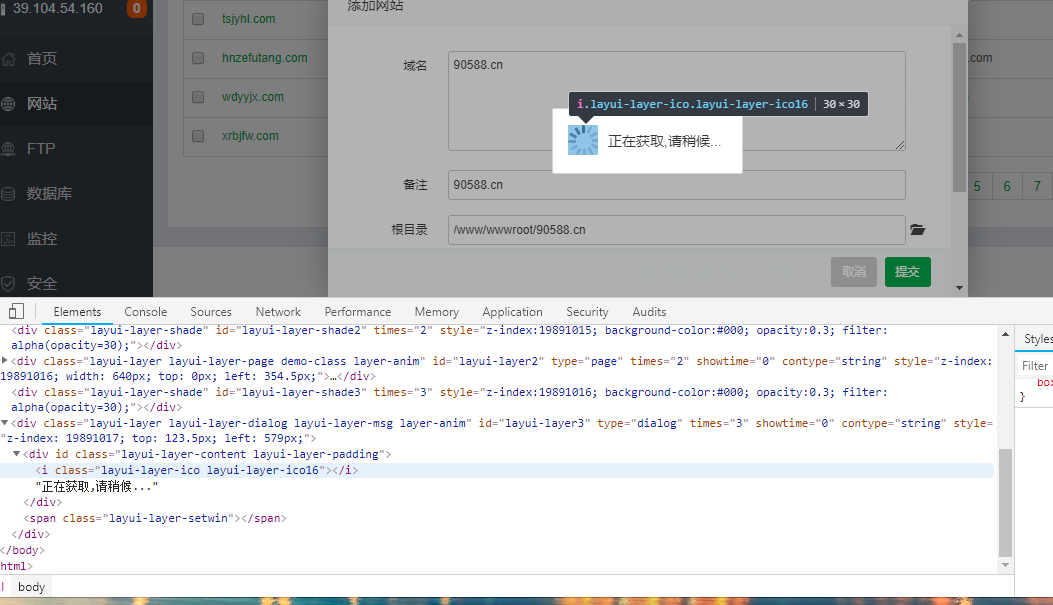Click the dialog vertical scrollbar thumb
This screenshot has width=1053, height=605.
pyautogui.click(x=959, y=118)
